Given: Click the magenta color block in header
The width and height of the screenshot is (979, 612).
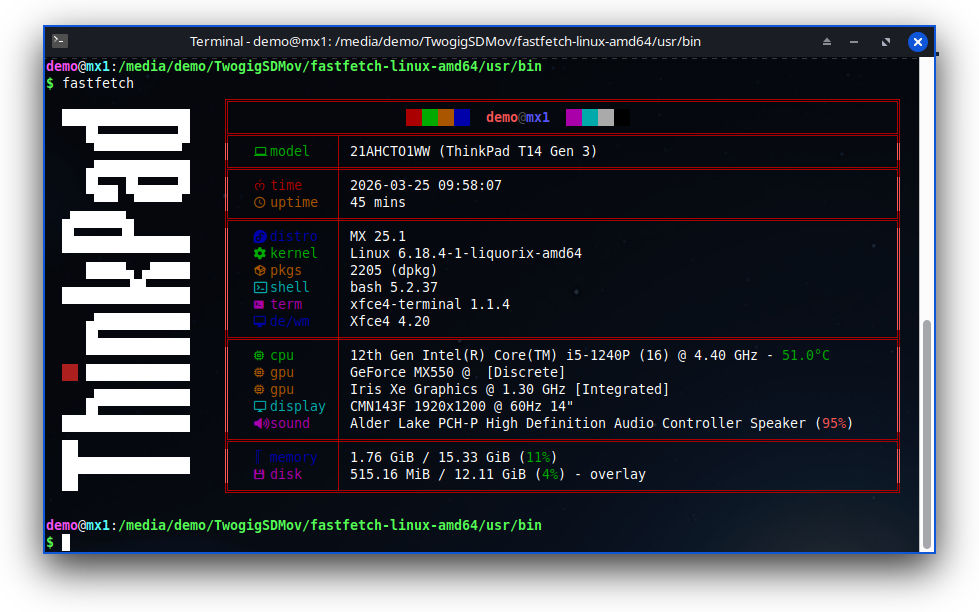Looking at the screenshot, I should click(x=574, y=117).
